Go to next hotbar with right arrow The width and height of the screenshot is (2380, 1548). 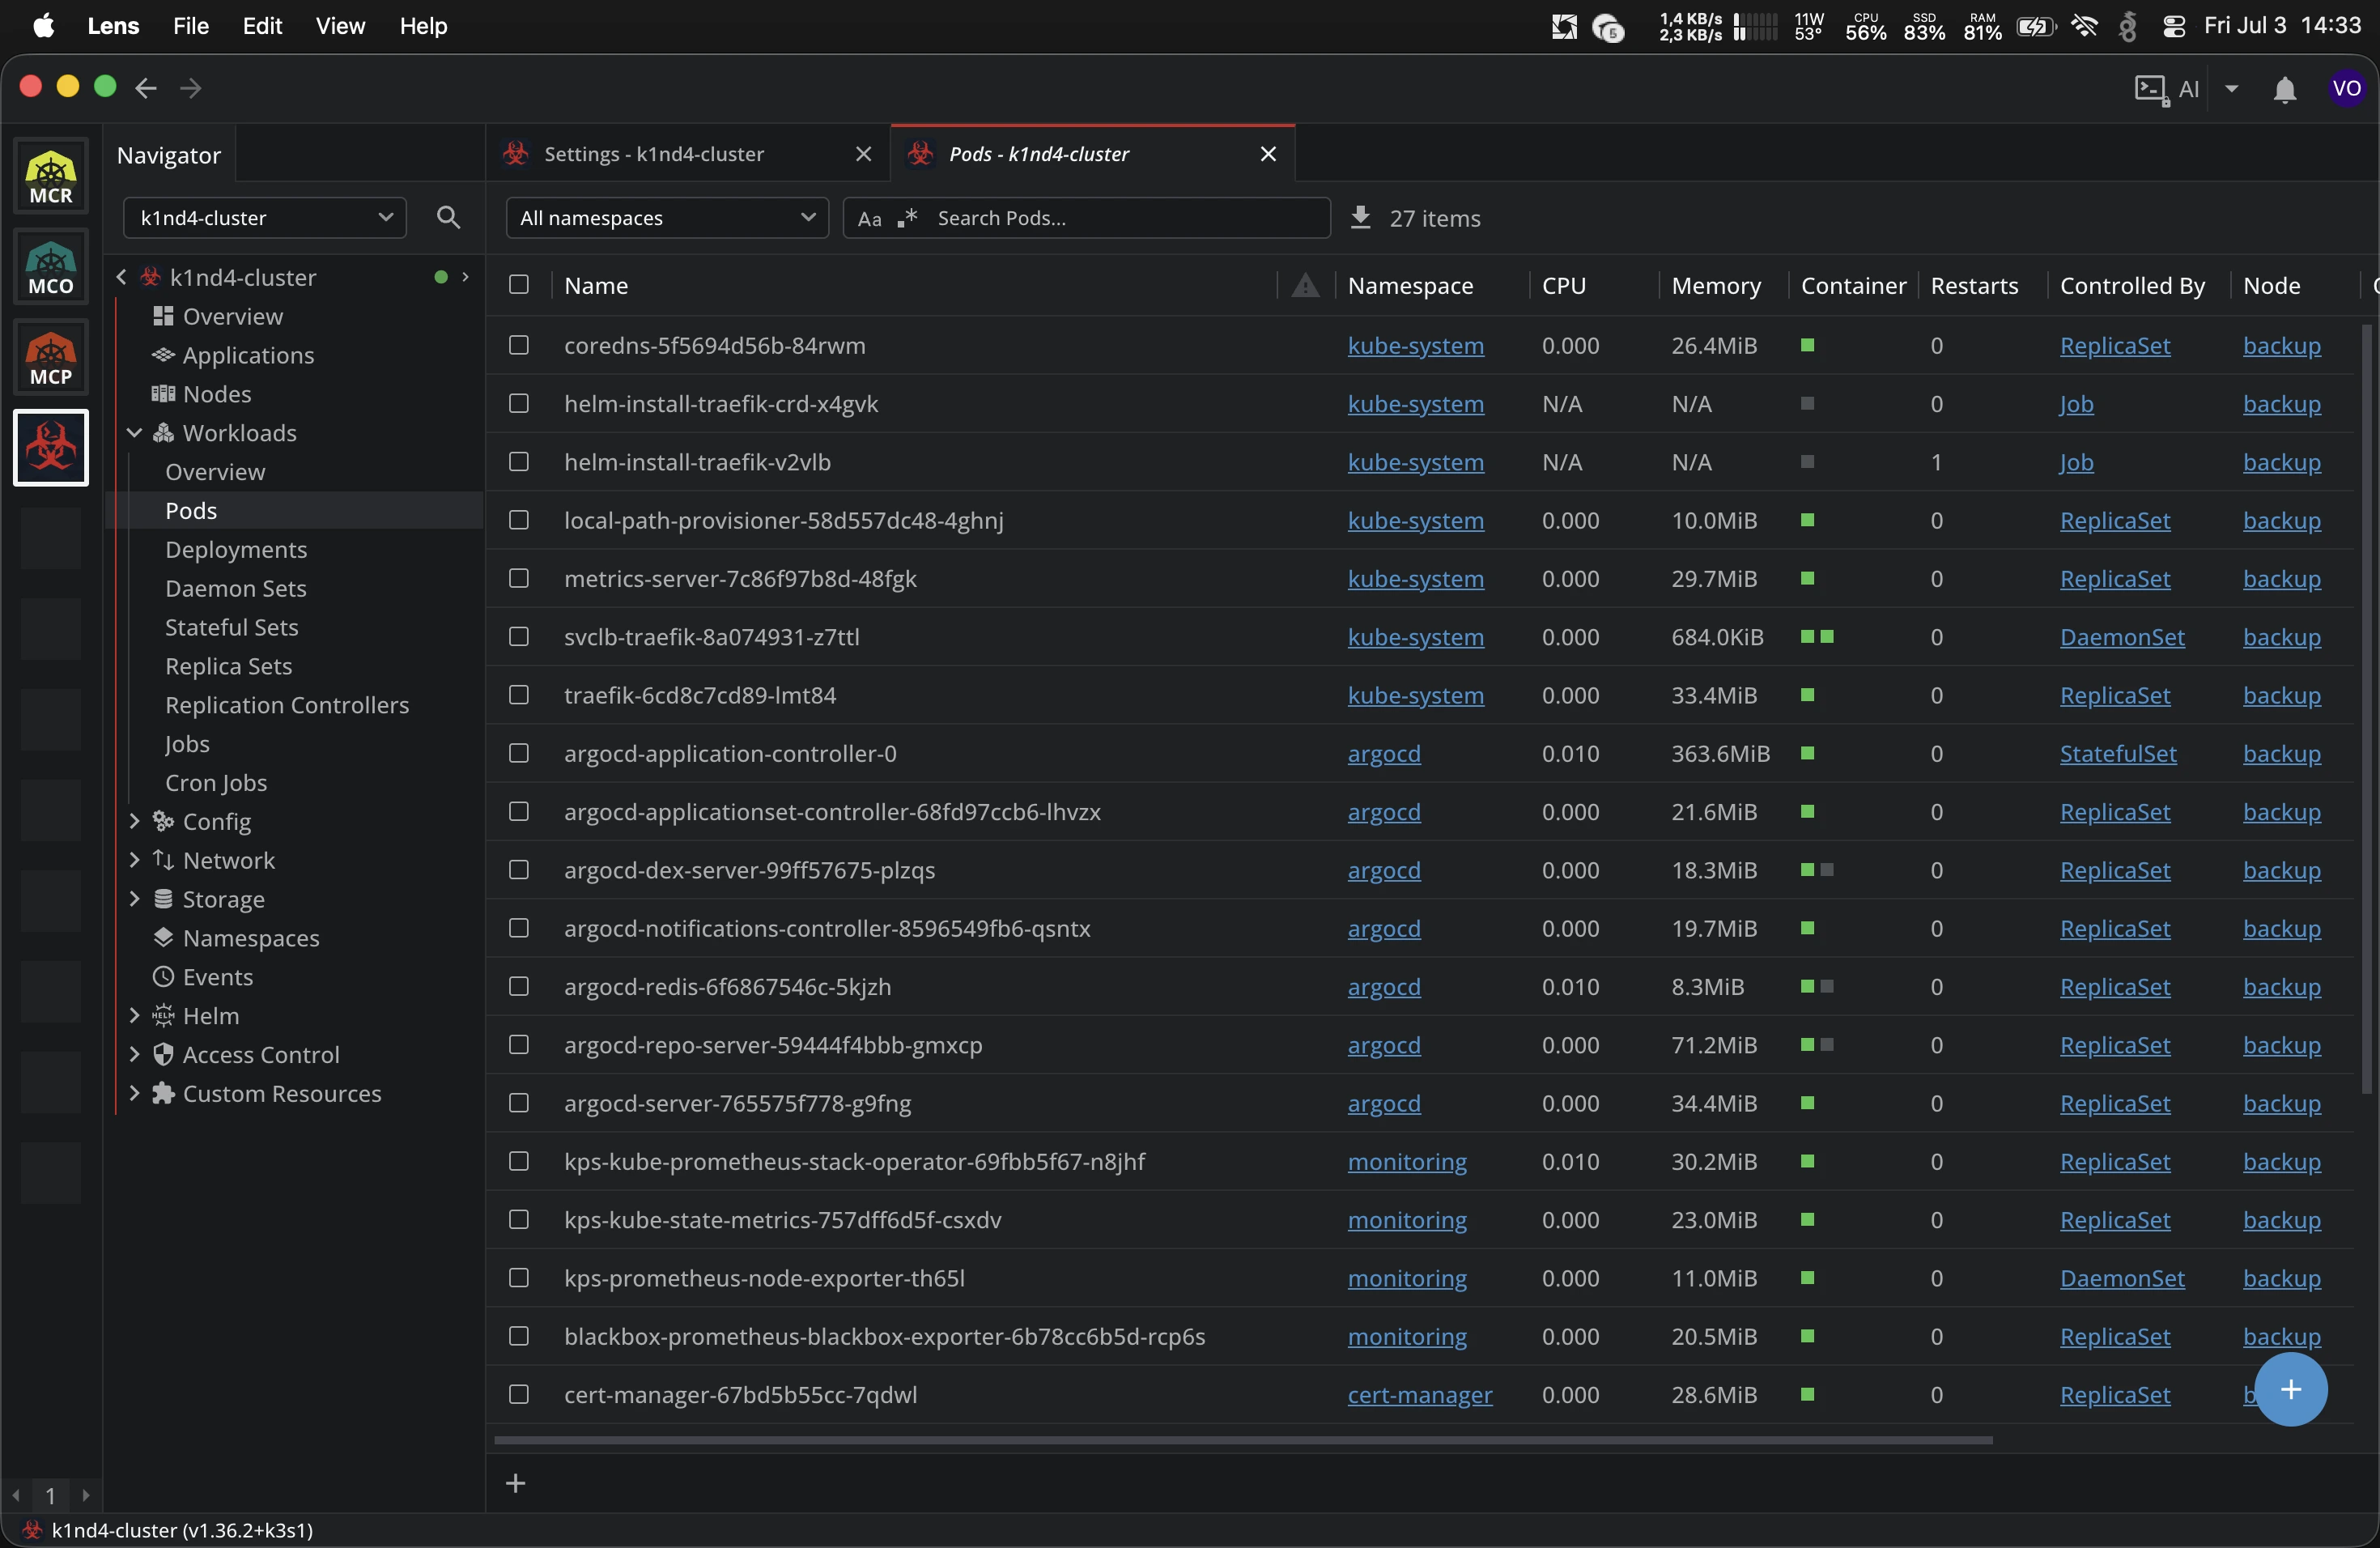[86, 1495]
